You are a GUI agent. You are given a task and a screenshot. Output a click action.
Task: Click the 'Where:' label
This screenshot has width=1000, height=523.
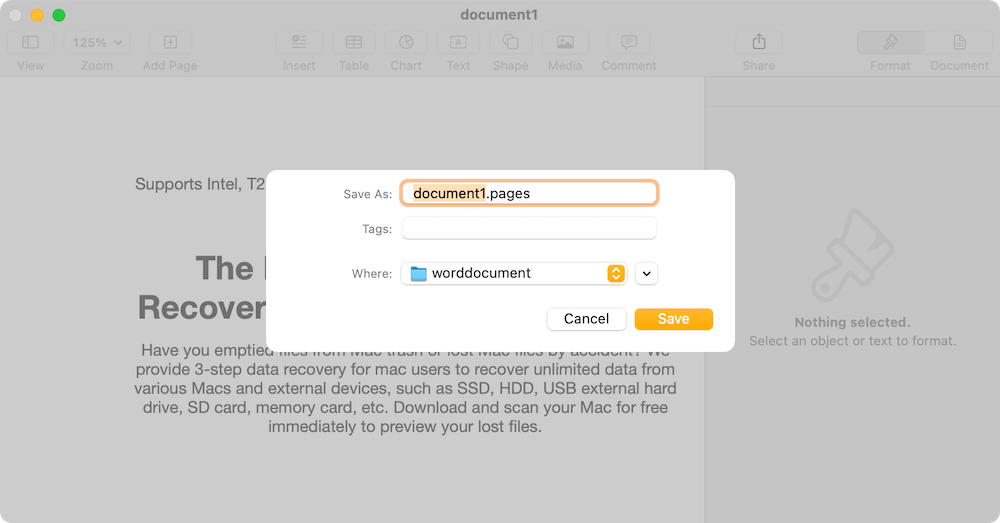(372, 274)
